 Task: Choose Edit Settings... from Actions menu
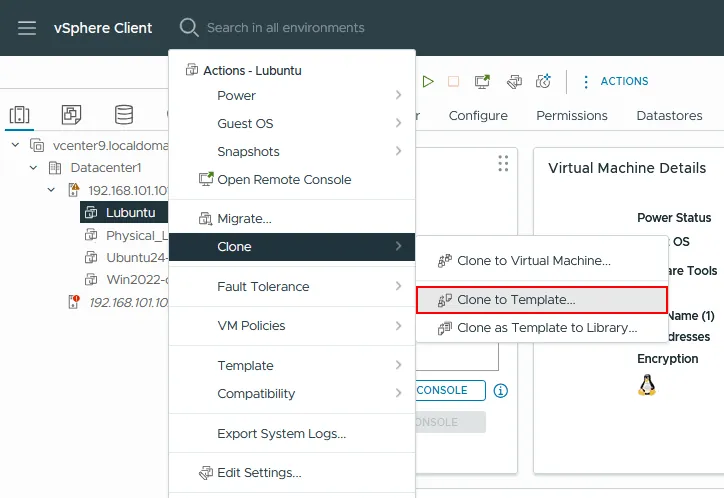(x=292, y=473)
